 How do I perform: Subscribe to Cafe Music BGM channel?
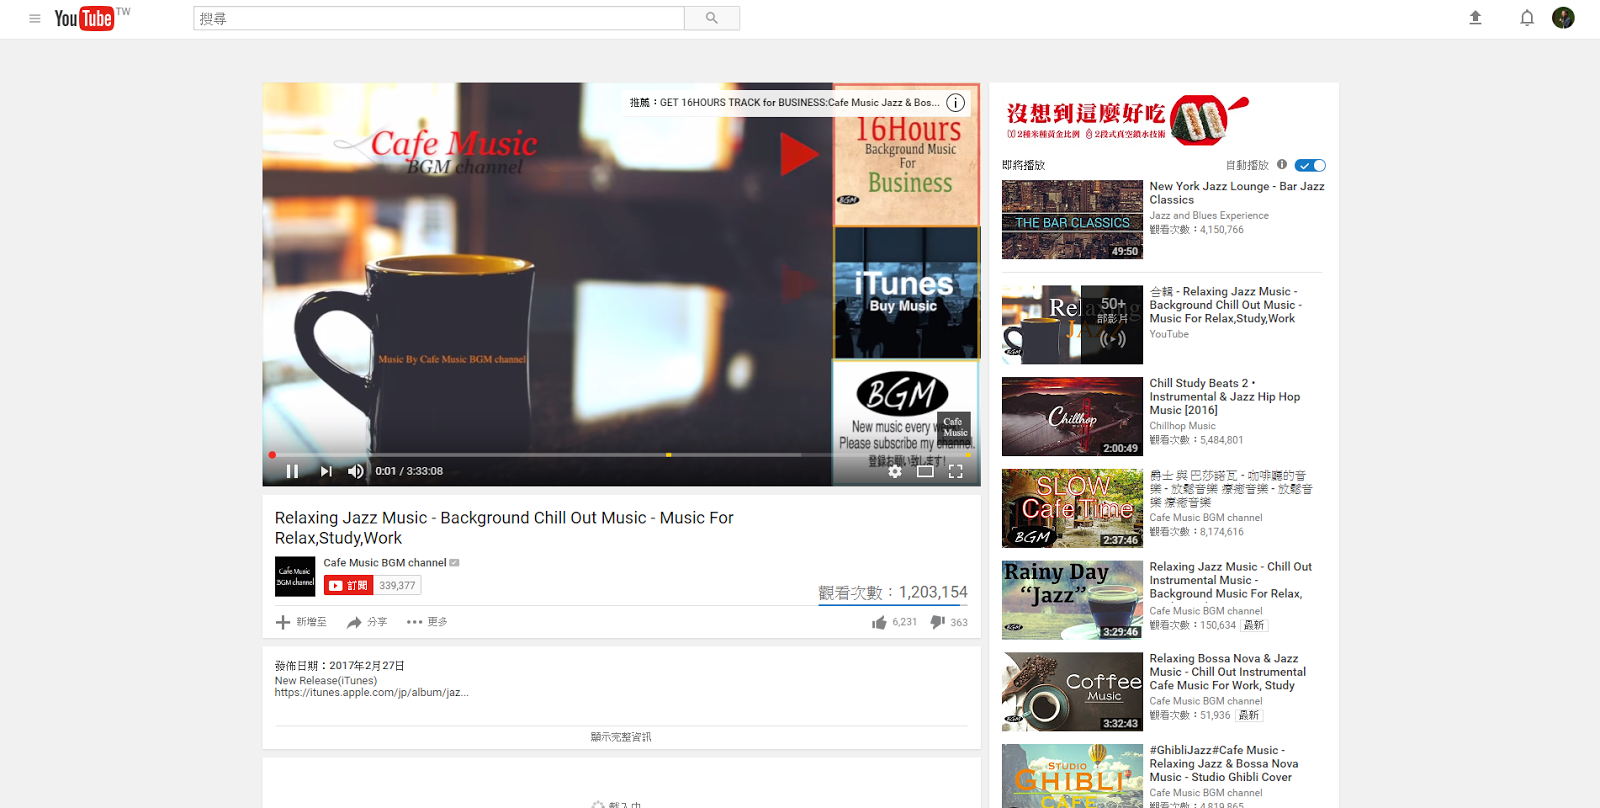click(349, 585)
